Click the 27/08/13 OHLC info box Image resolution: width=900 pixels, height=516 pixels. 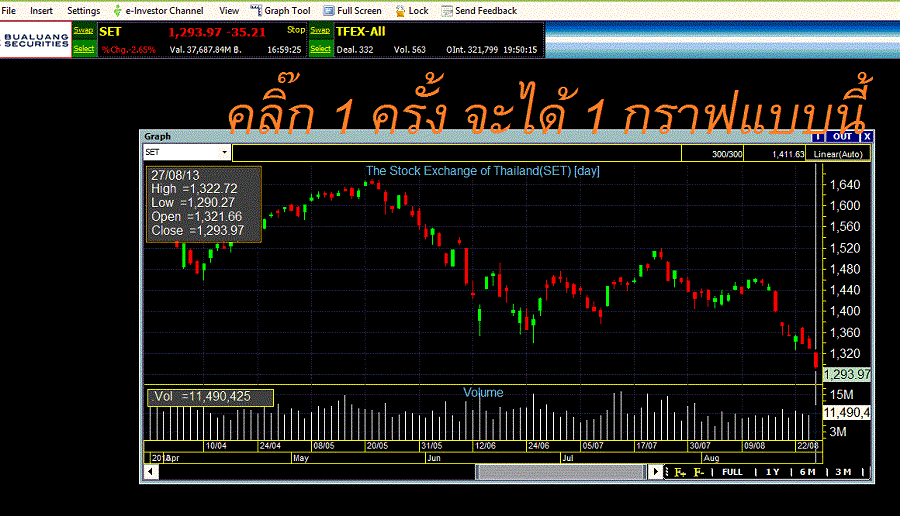coord(204,204)
